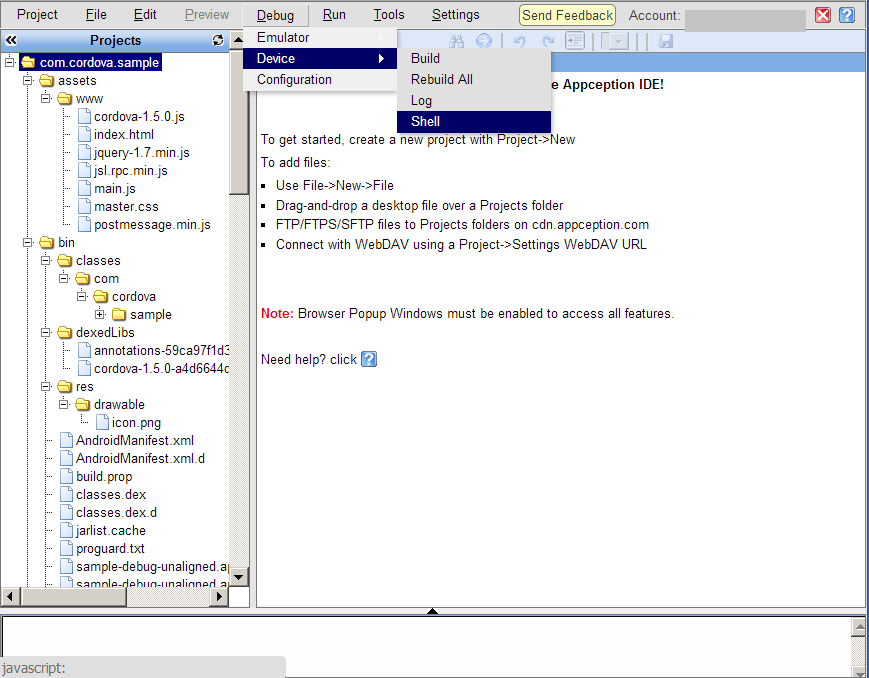Open the Emulator submenu
This screenshot has width=869, height=678.
[320, 37]
